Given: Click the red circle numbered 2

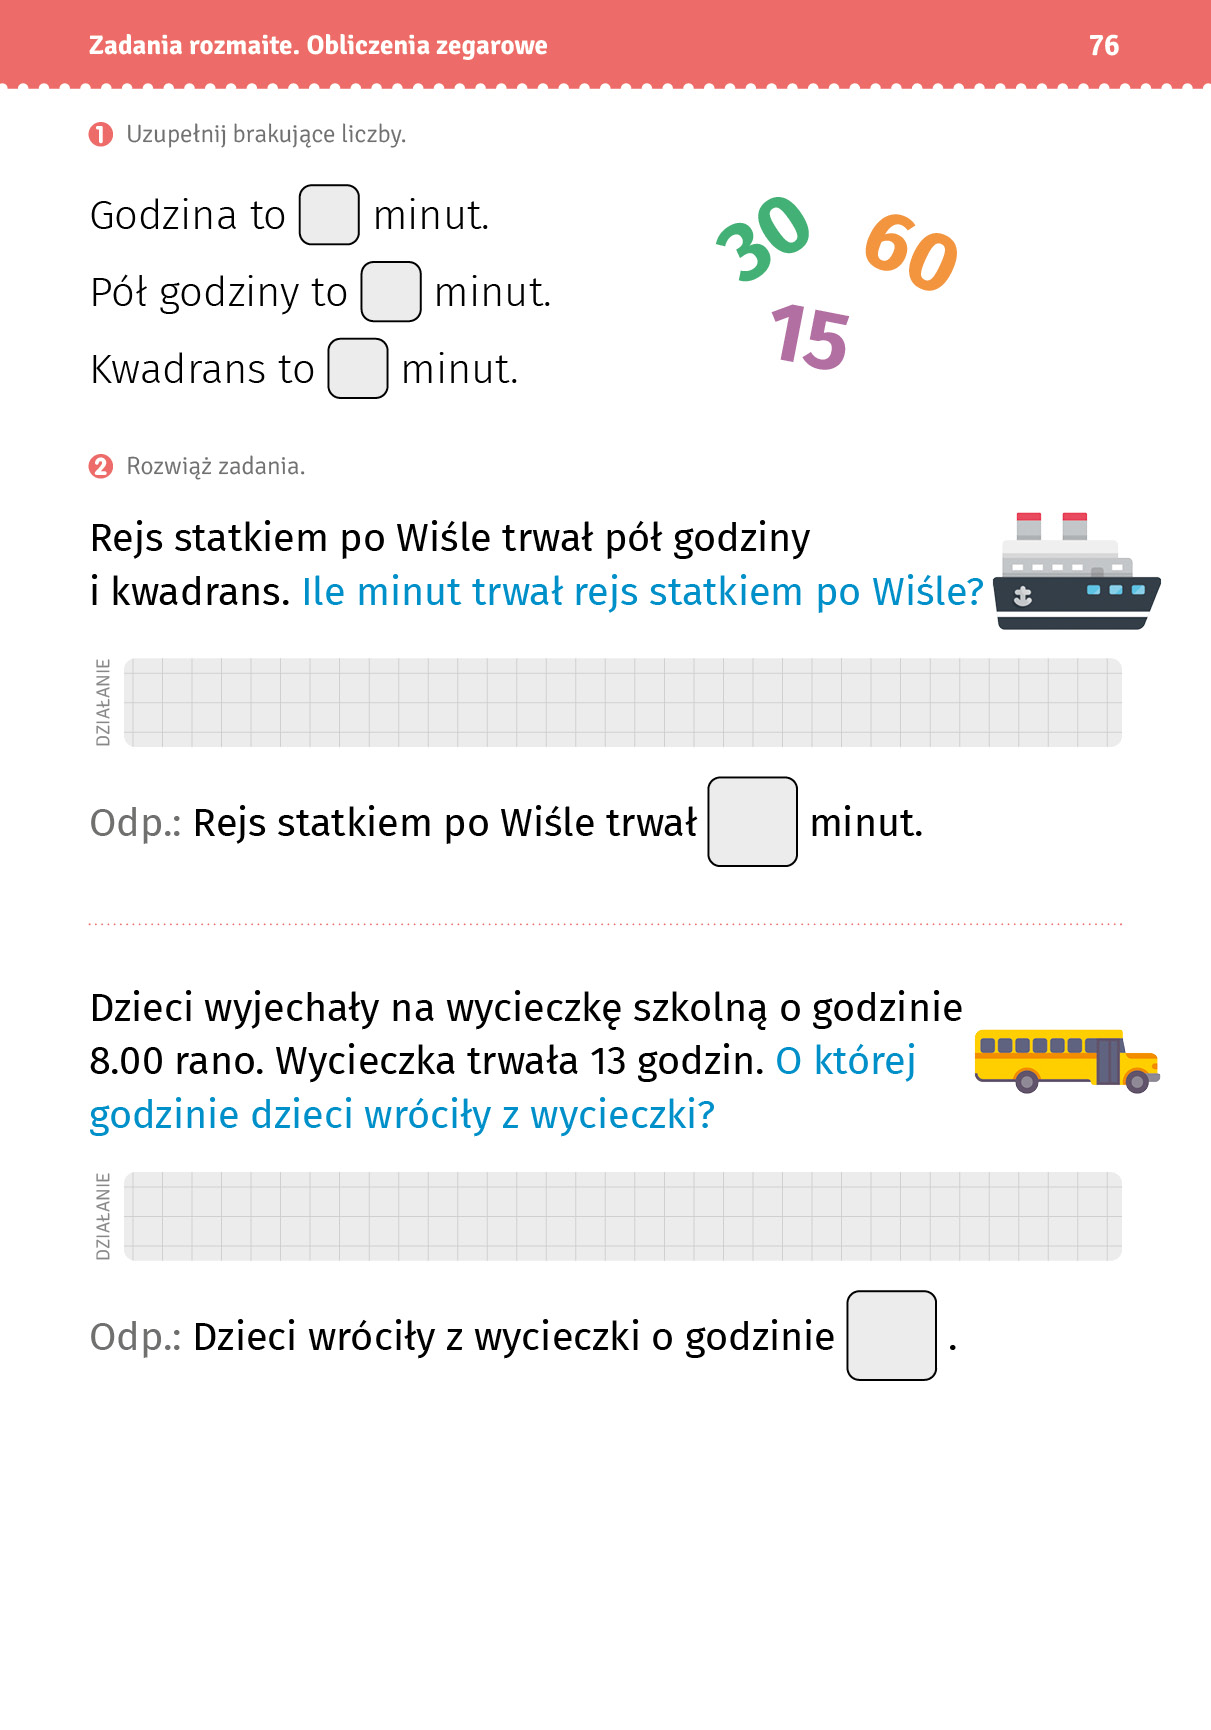Looking at the screenshot, I should (x=101, y=466).
